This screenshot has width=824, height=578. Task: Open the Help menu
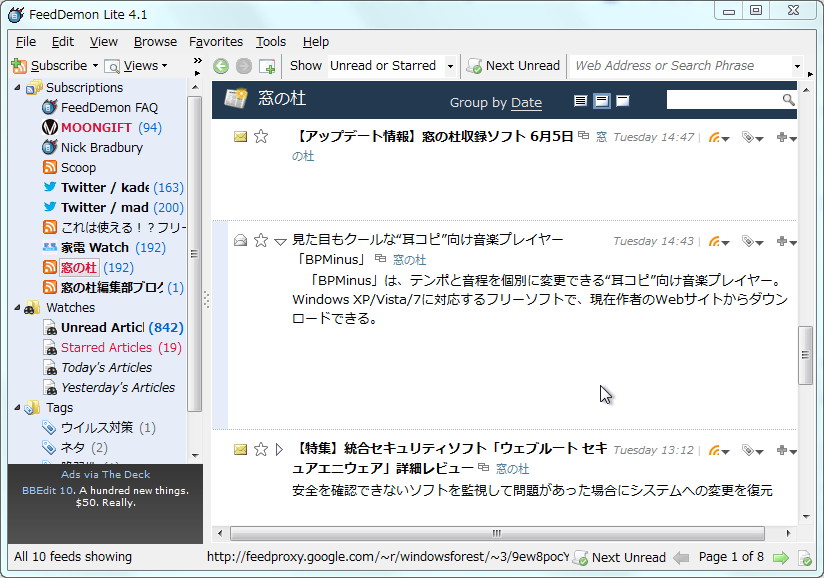click(315, 42)
